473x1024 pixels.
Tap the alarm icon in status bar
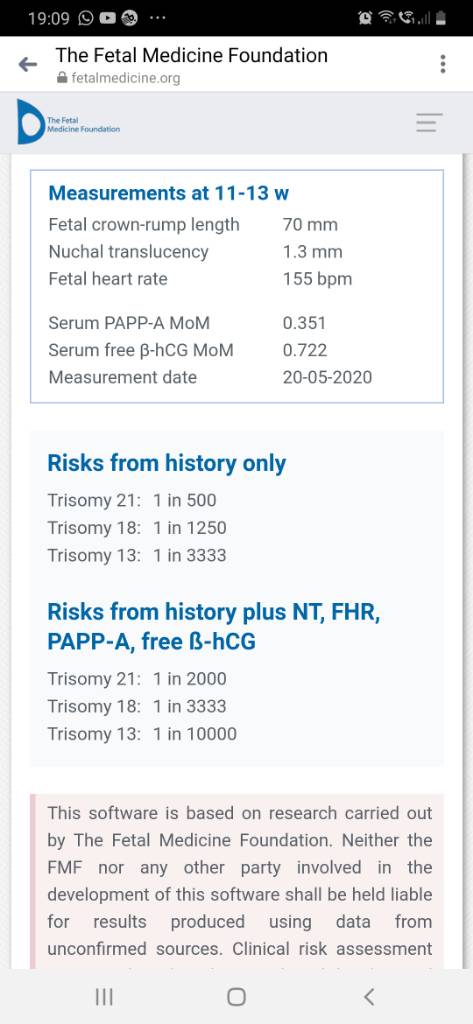tap(365, 18)
